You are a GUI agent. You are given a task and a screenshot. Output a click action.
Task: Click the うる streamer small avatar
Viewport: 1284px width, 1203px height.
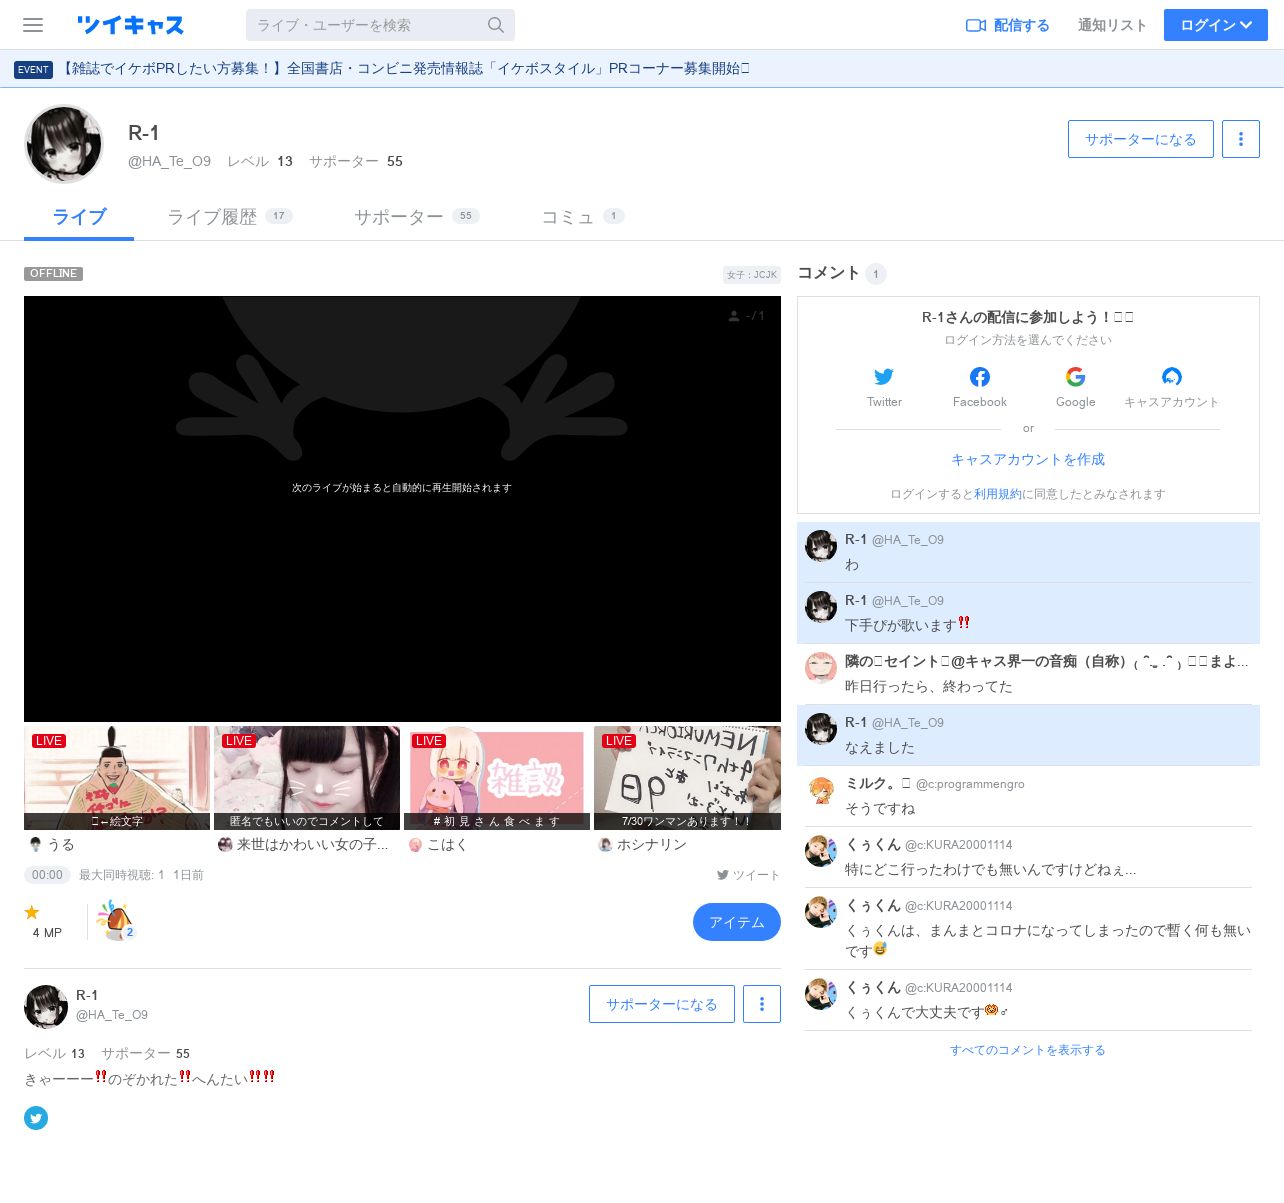tap(36, 845)
